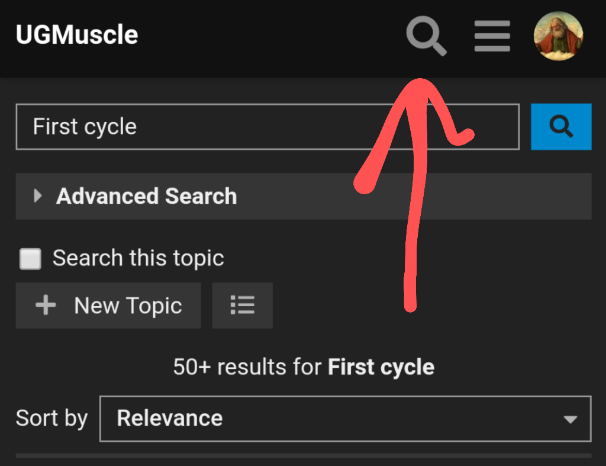Open the Relevance sort dropdown

345,418
